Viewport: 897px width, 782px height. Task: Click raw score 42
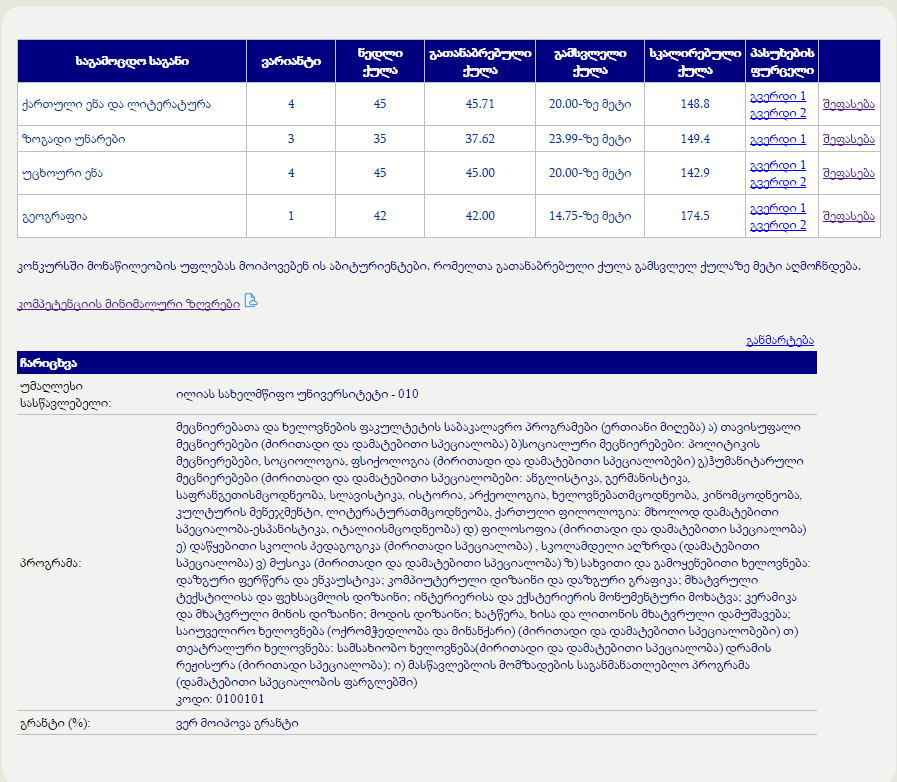click(380, 216)
